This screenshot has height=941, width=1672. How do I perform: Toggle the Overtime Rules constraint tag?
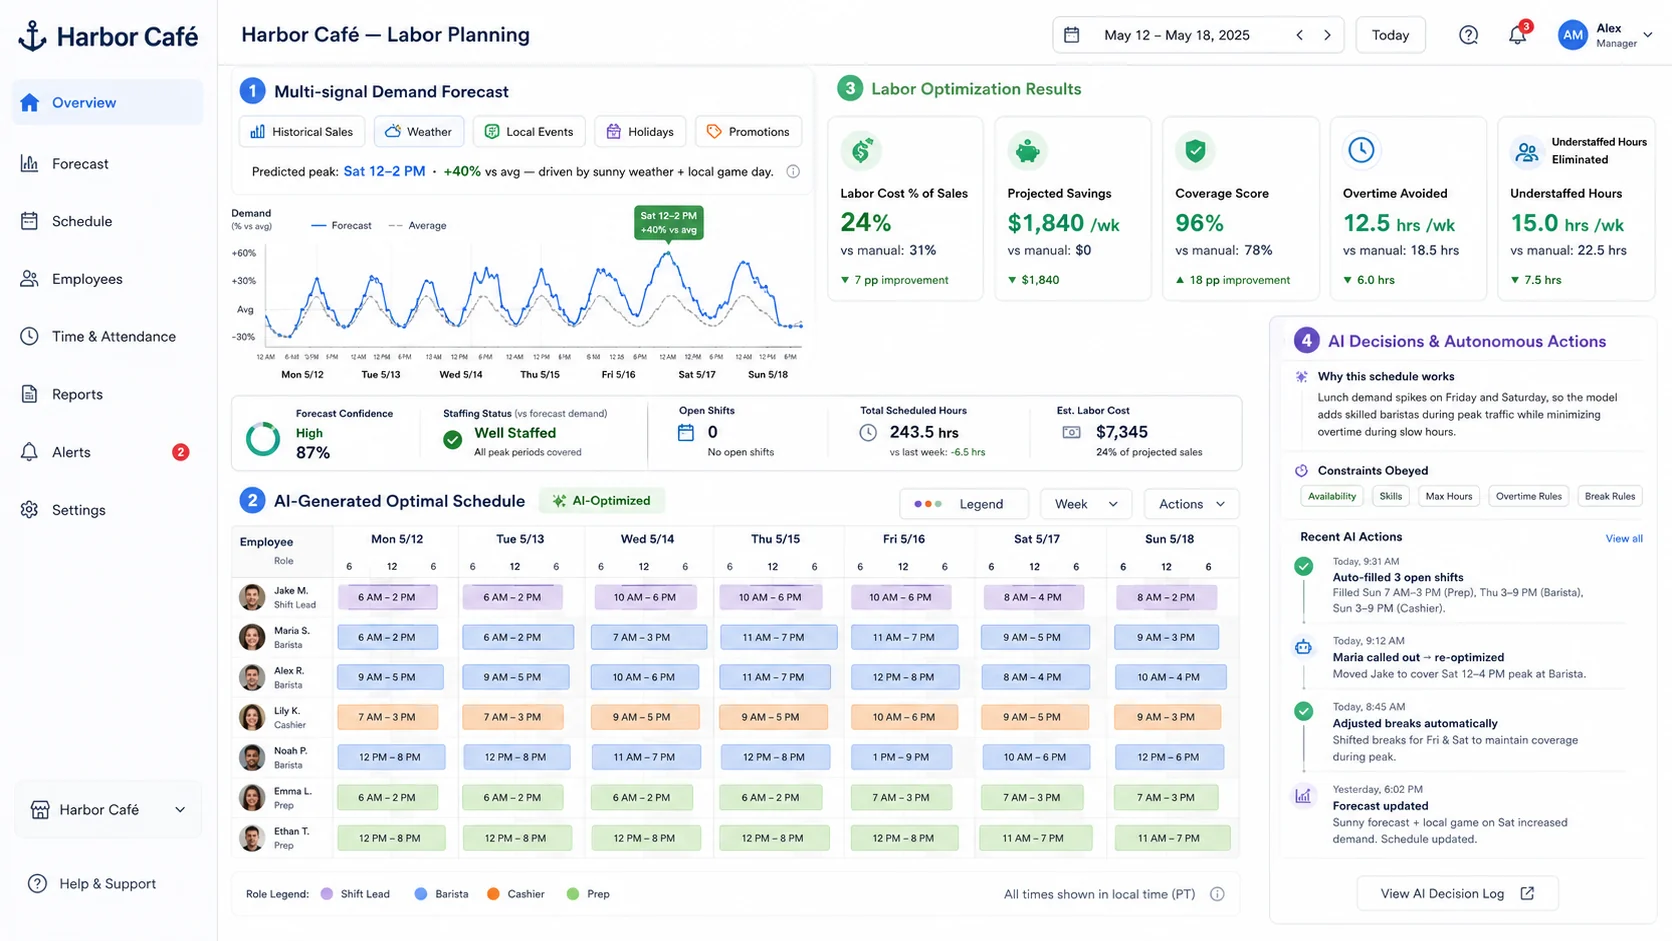point(1528,496)
